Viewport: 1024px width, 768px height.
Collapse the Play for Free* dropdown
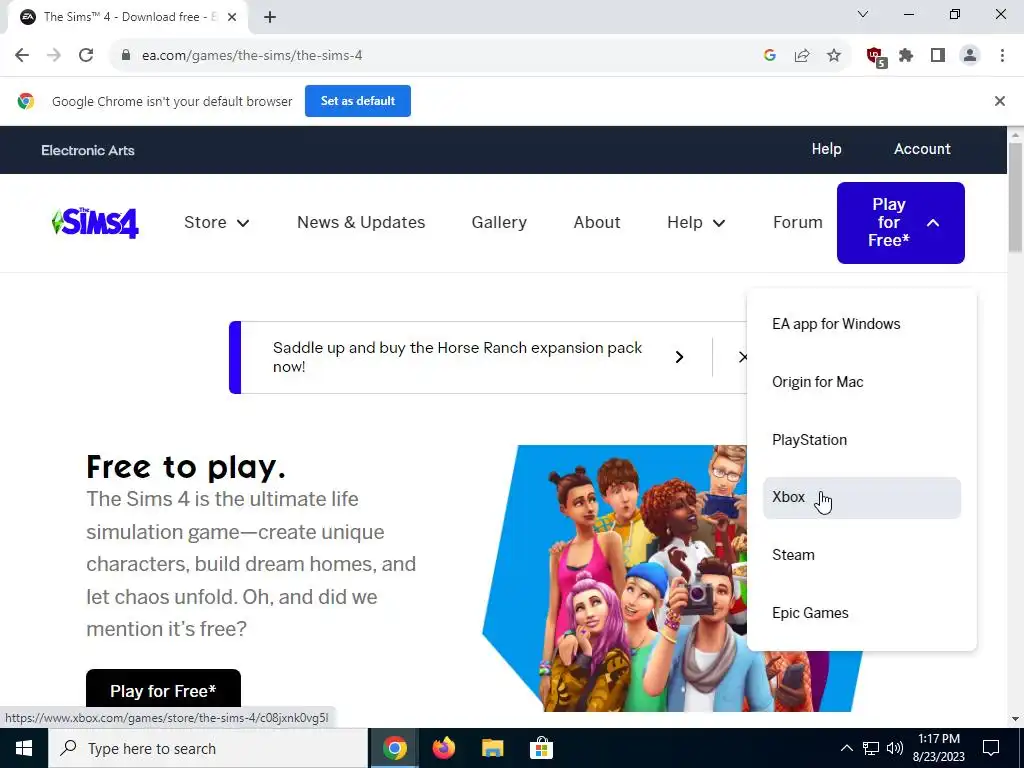pyautogui.click(x=901, y=223)
